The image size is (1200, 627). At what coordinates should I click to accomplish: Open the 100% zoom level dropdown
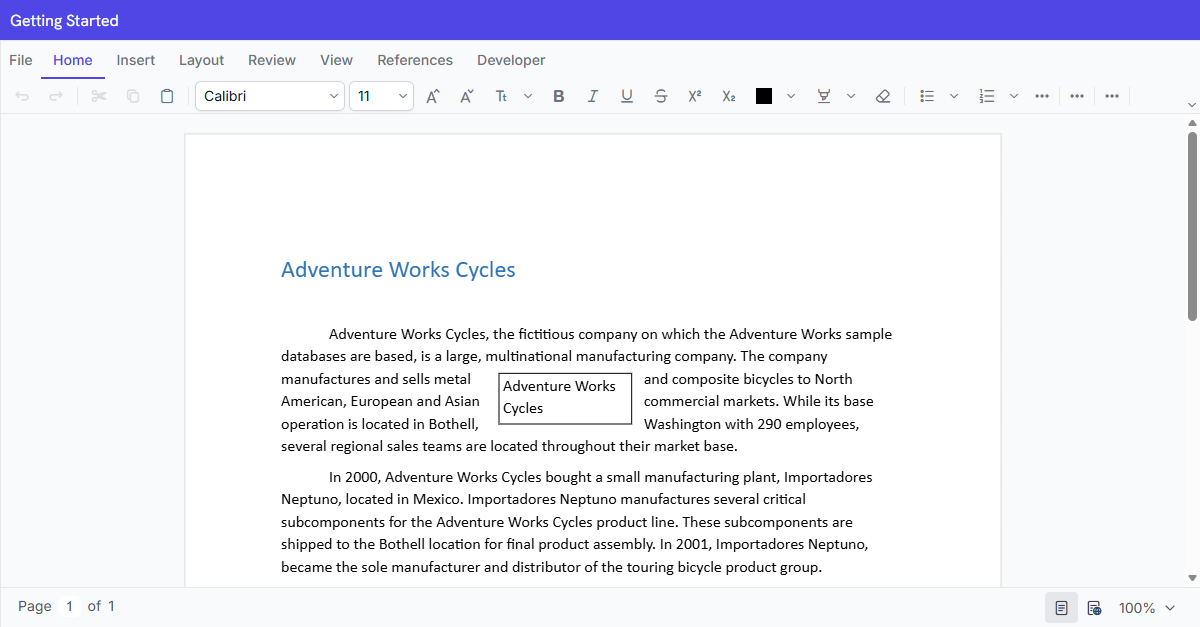(x=1147, y=608)
